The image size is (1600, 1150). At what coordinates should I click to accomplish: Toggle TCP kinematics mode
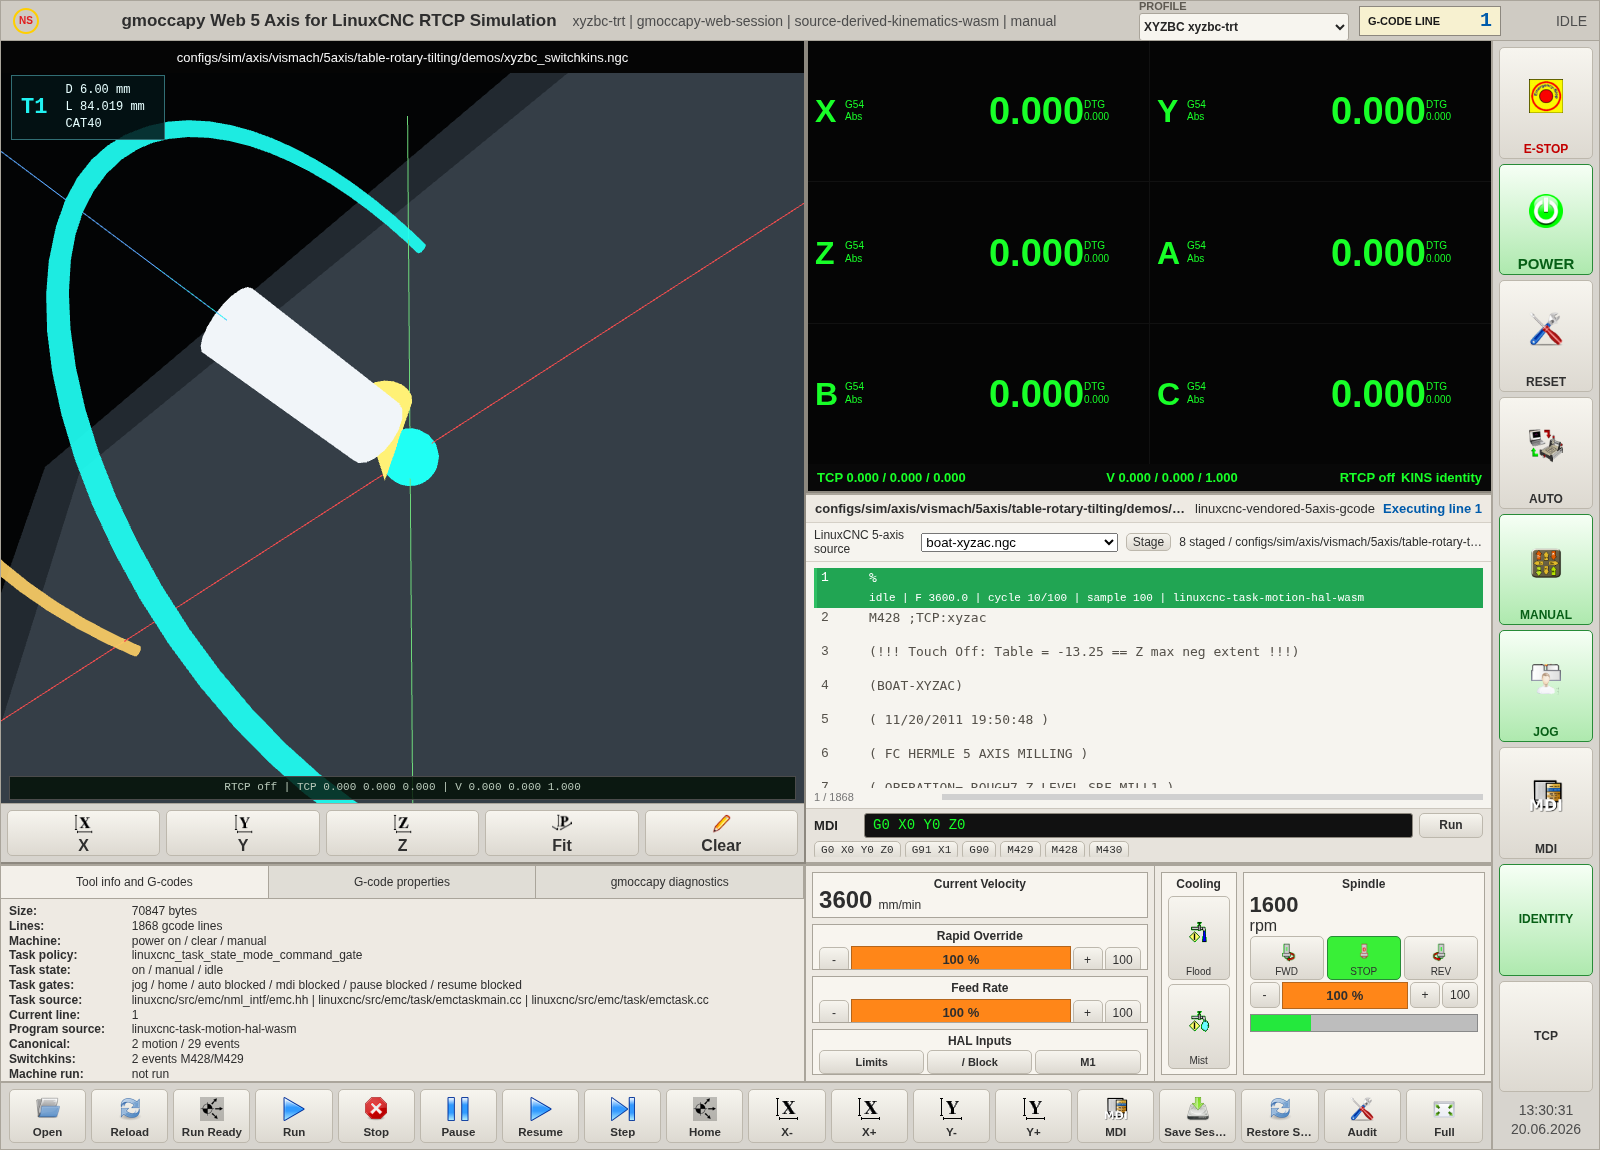click(x=1545, y=1036)
